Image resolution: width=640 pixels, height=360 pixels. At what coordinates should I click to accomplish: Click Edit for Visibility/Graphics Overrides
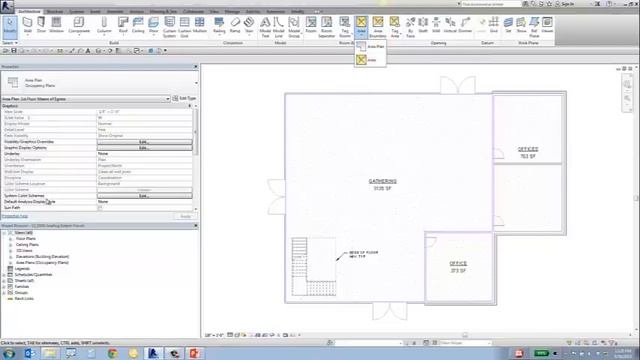coord(144,142)
